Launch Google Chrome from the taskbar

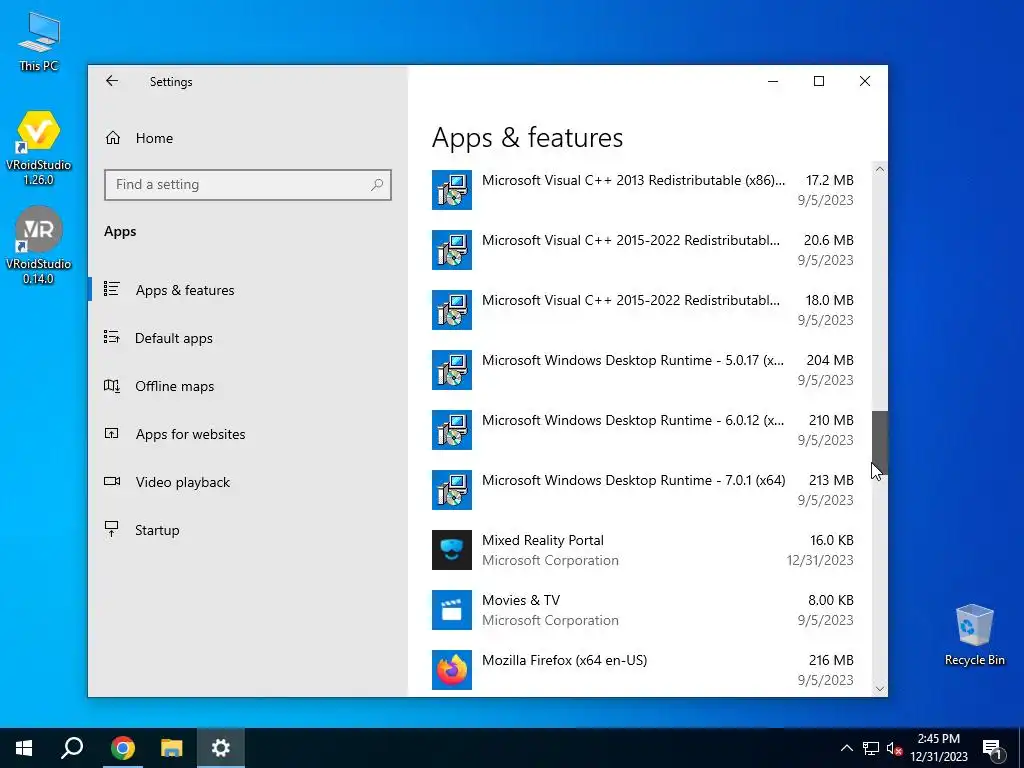tap(122, 748)
